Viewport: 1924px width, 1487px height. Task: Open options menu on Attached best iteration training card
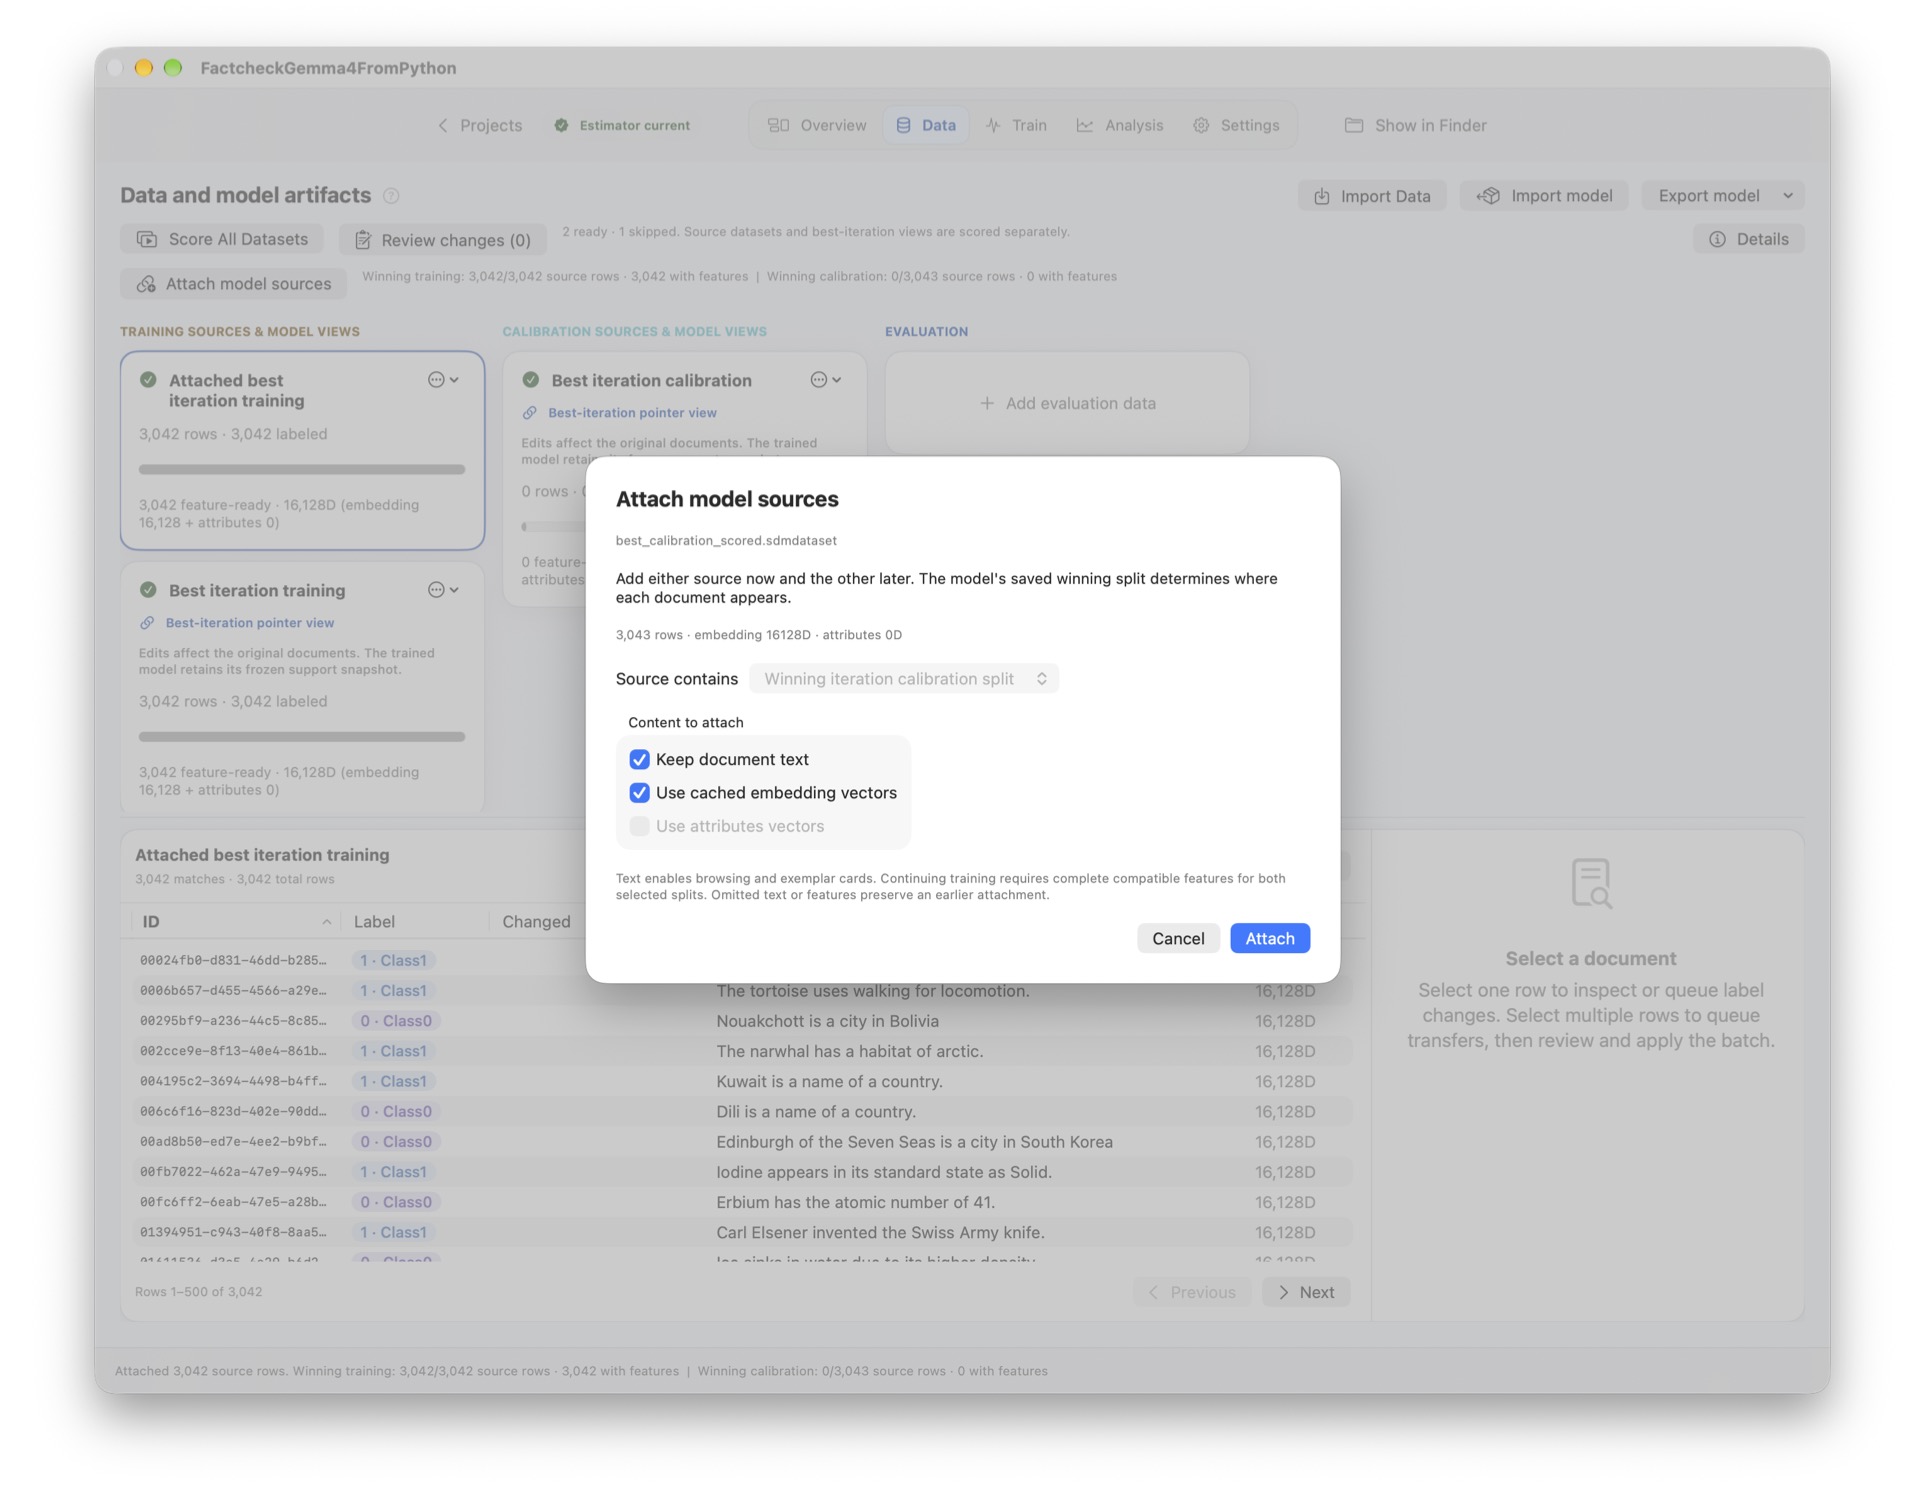tap(443, 380)
